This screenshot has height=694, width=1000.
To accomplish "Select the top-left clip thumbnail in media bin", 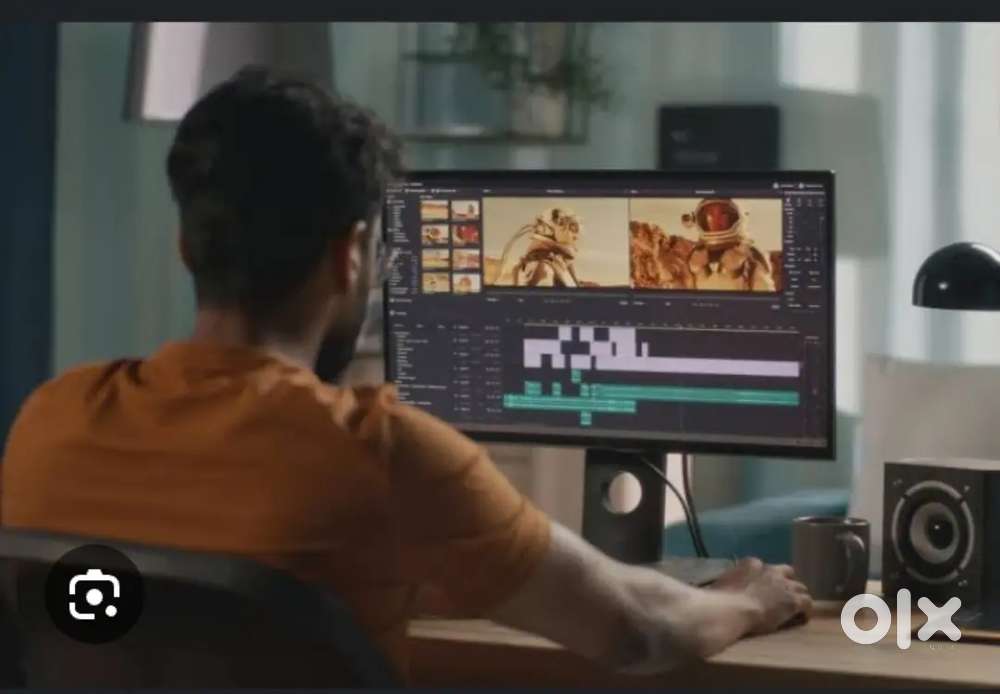I will [435, 210].
